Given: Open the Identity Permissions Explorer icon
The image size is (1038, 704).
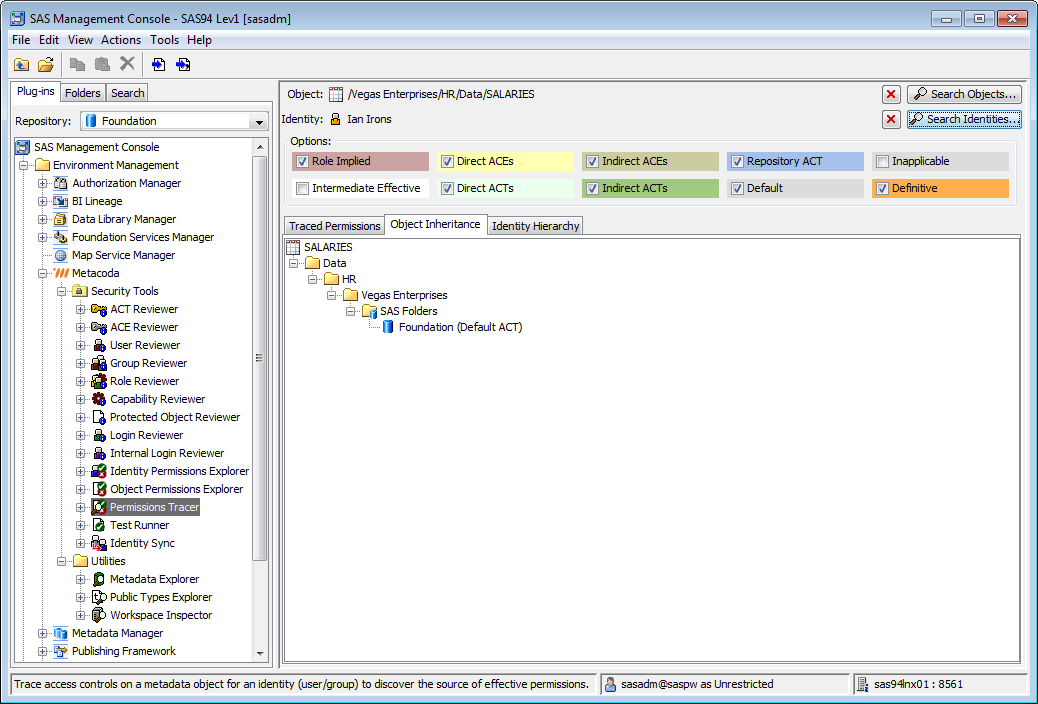Looking at the screenshot, I should 99,471.
